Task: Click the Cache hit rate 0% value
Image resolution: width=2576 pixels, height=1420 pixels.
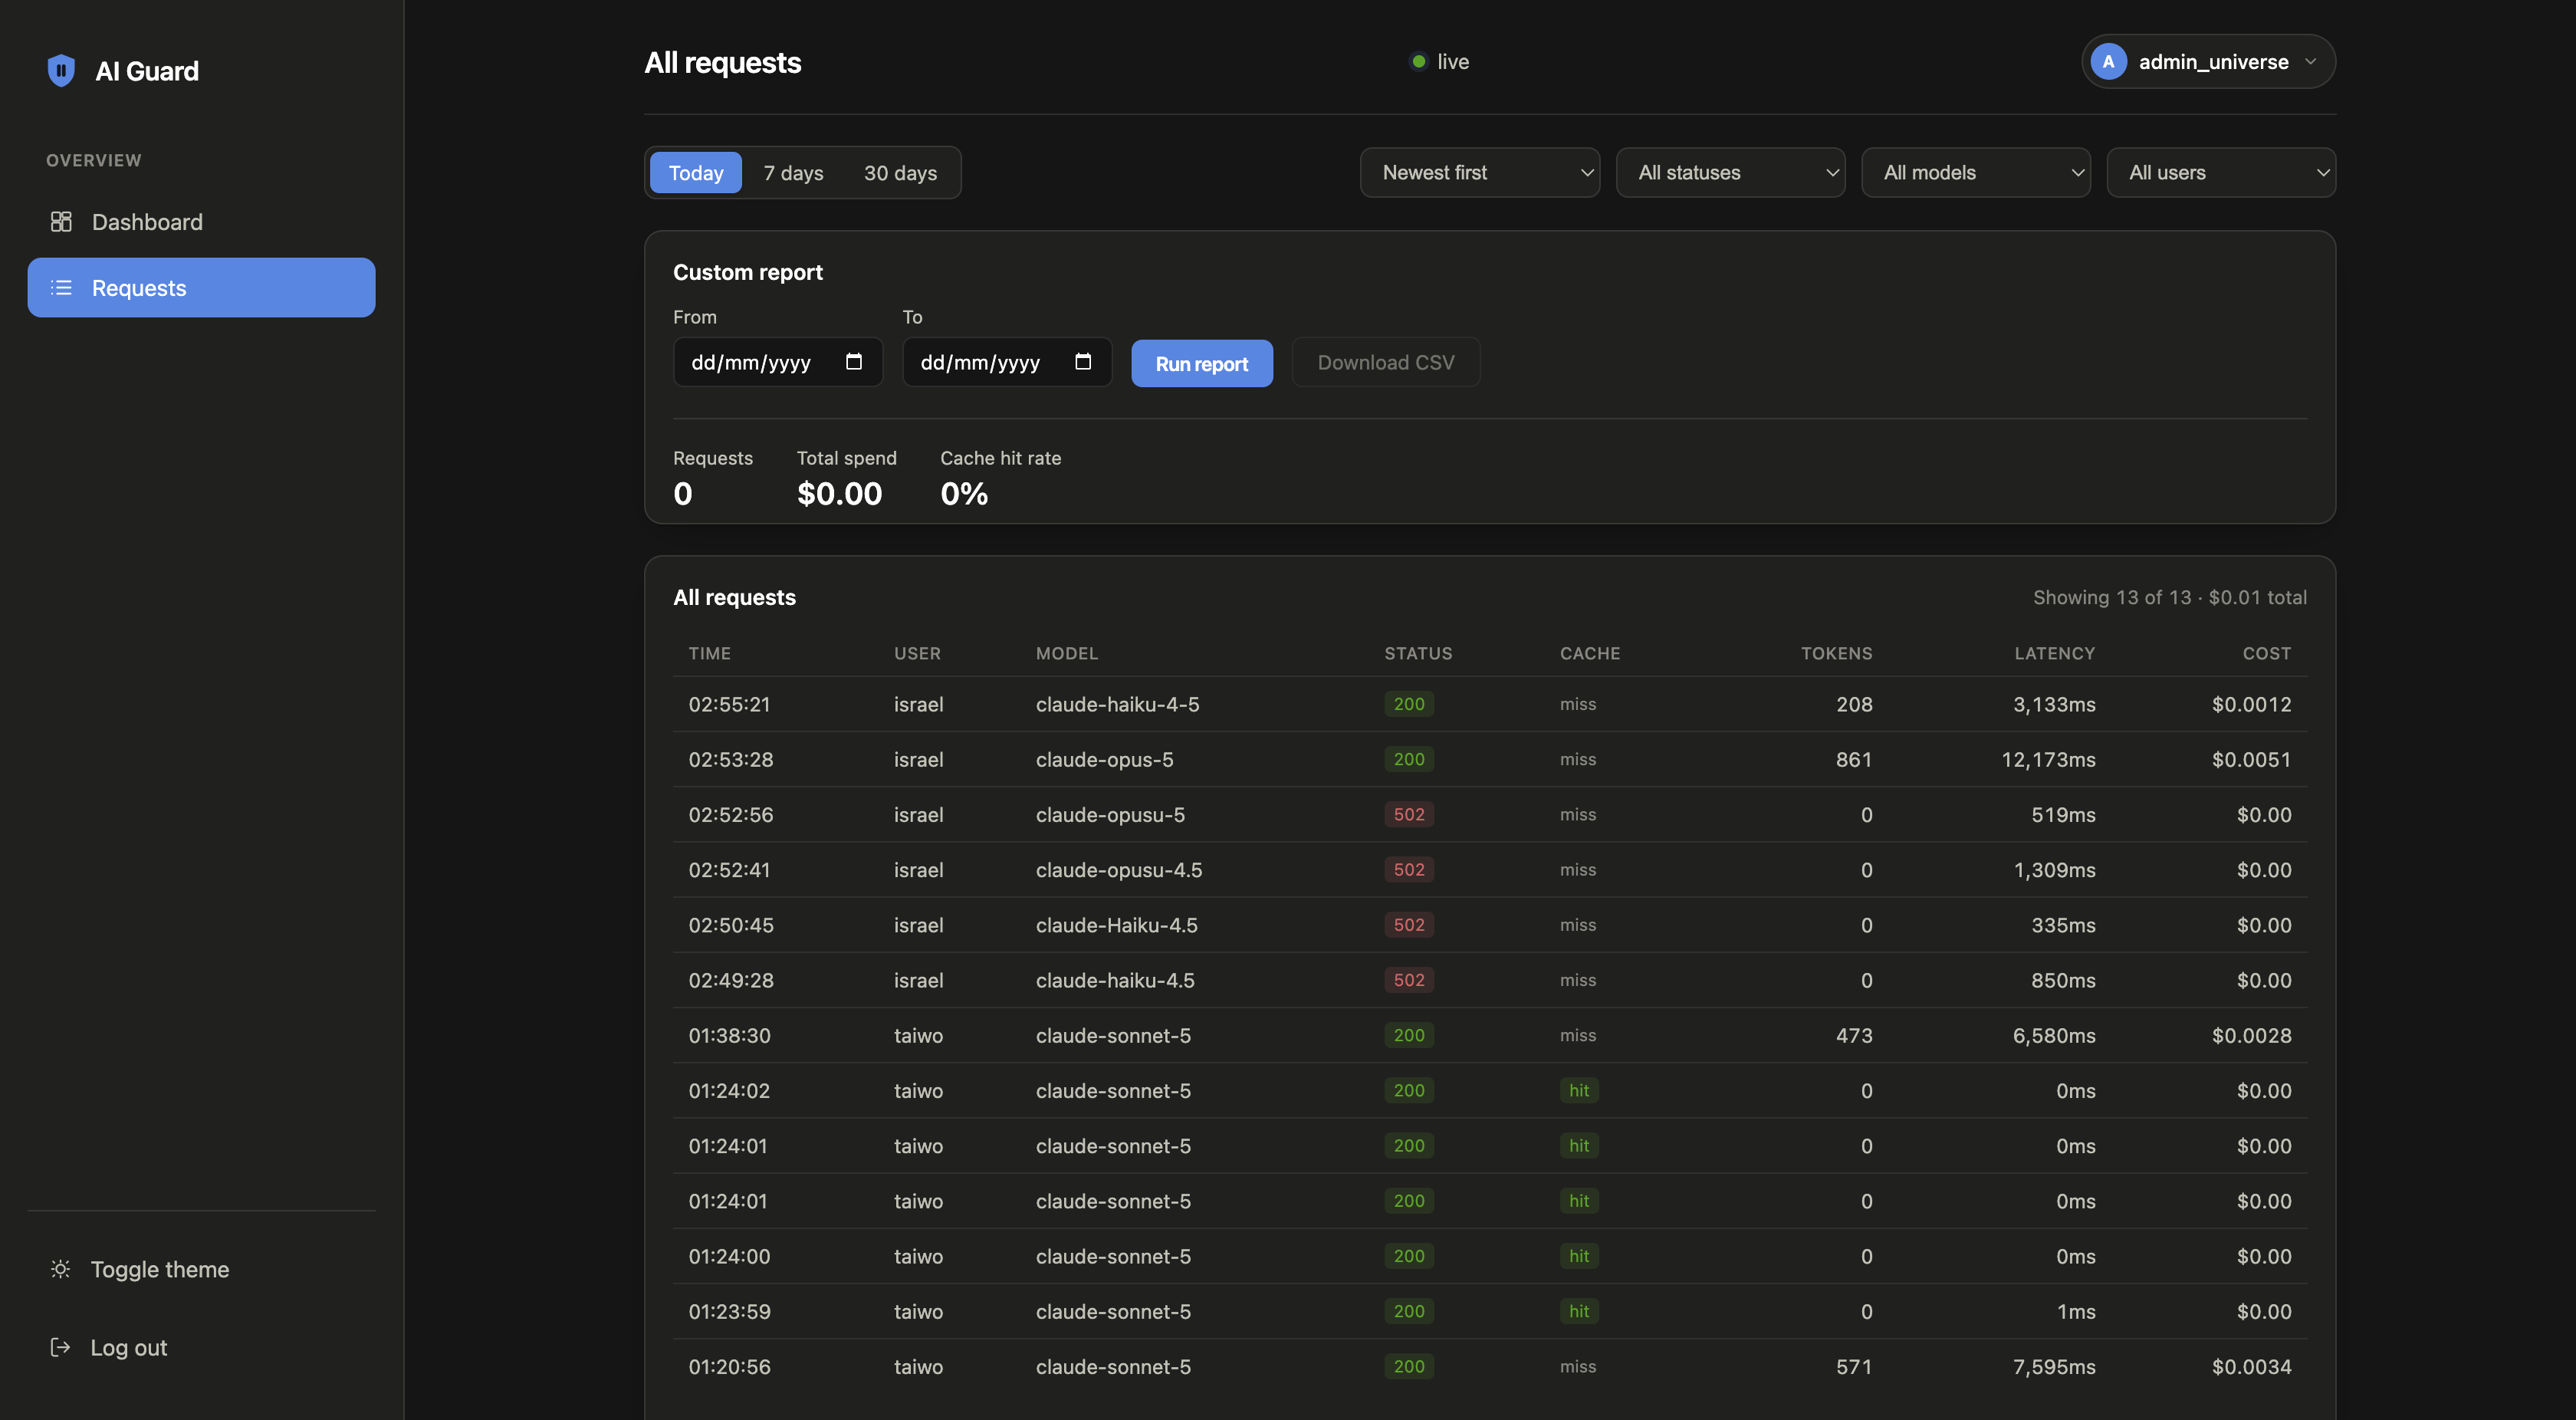Action: point(964,493)
